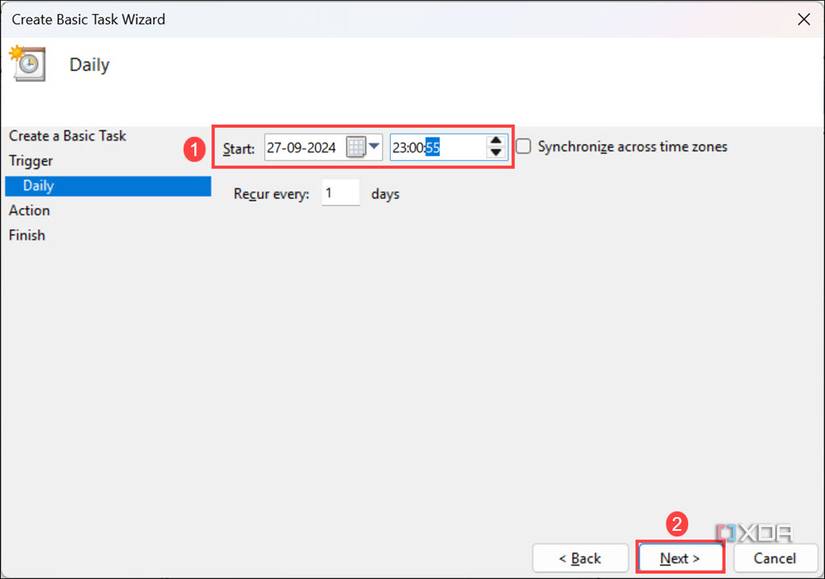Select the Trigger step in the sidebar
This screenshot has height=579, width=825.
click(x=37, y=160)
